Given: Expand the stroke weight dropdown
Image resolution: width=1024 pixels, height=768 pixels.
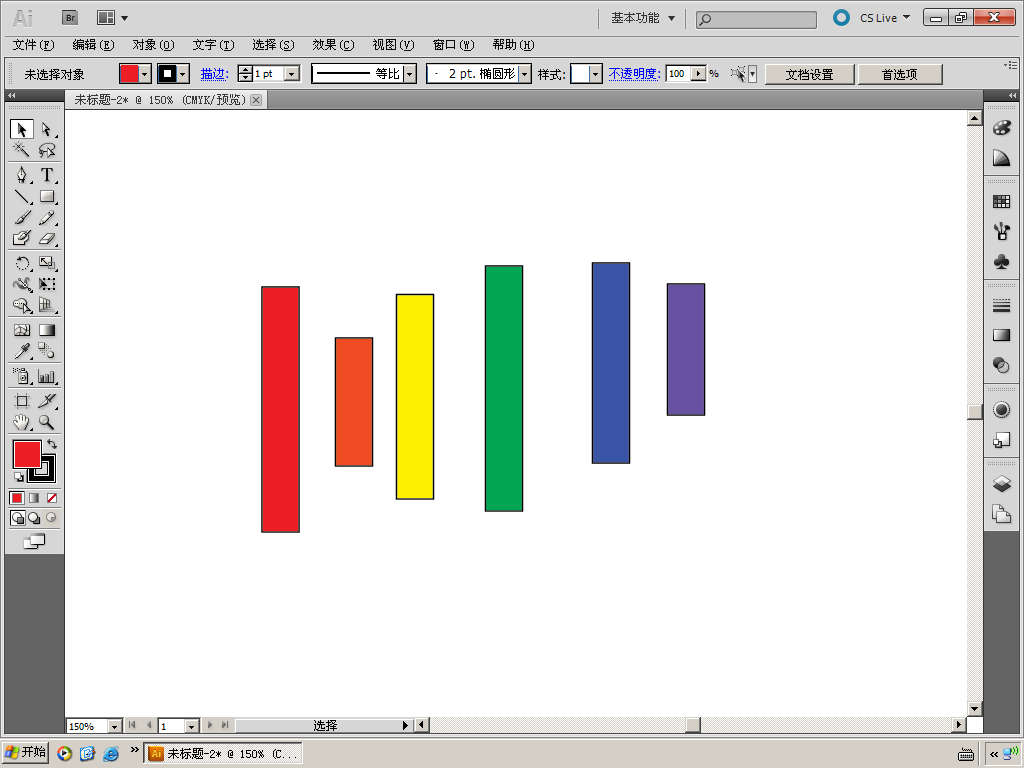Looking at the screenshot, I should tap(293, 74).
